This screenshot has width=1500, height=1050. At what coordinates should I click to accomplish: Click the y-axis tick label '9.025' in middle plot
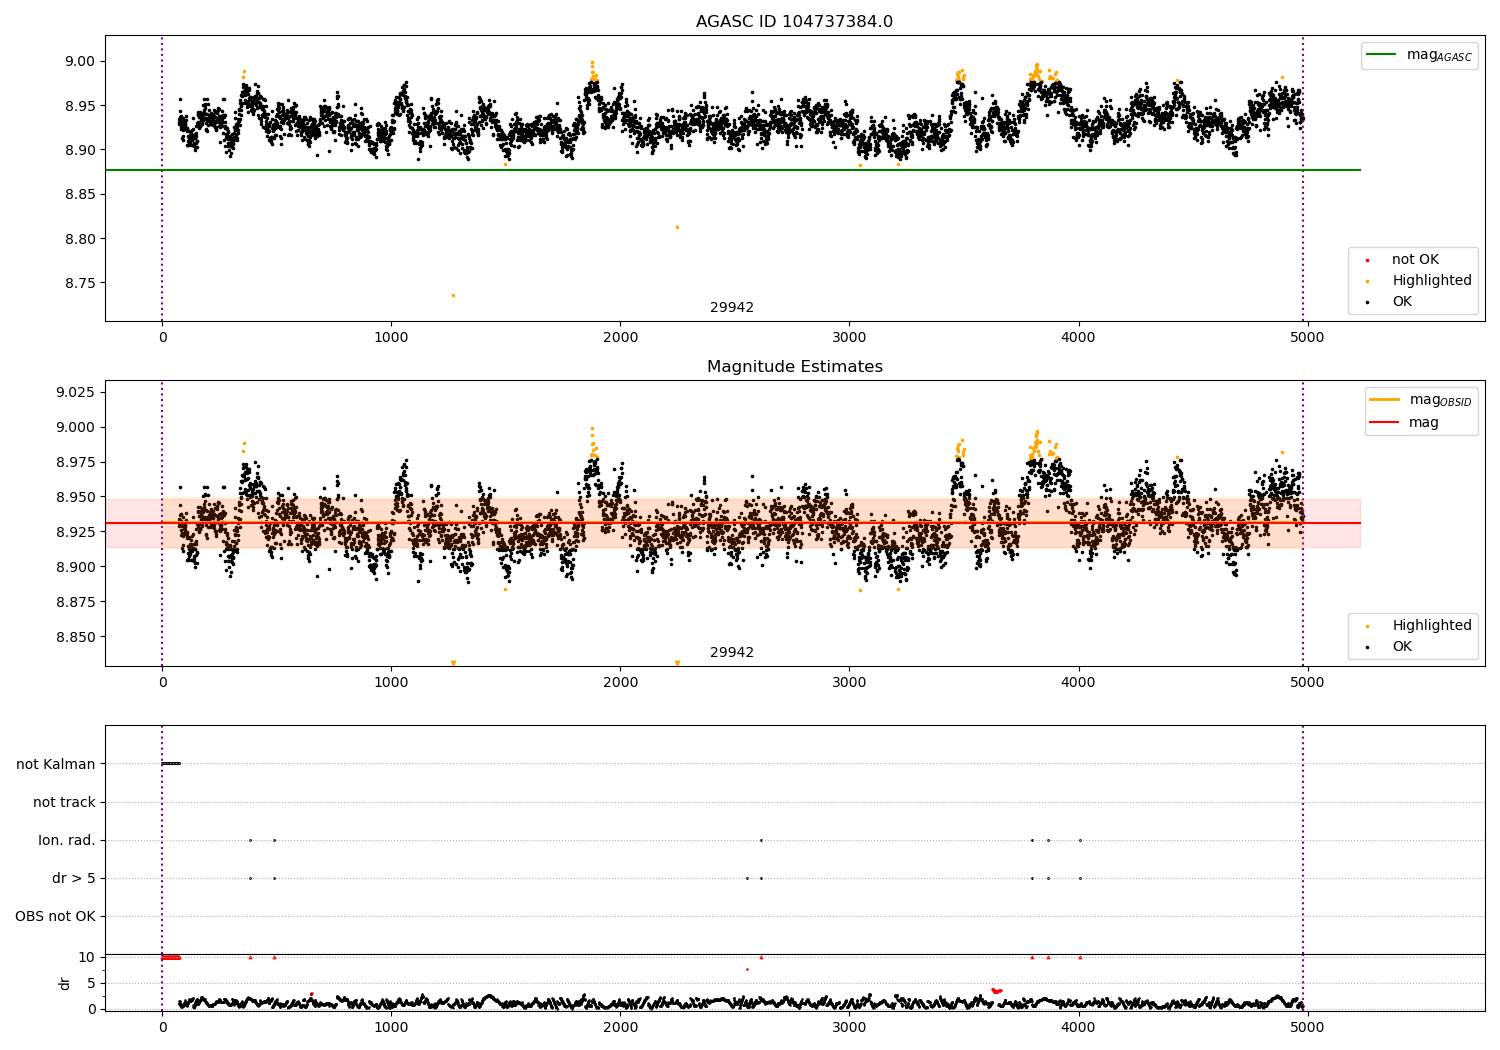coord(75,392)
